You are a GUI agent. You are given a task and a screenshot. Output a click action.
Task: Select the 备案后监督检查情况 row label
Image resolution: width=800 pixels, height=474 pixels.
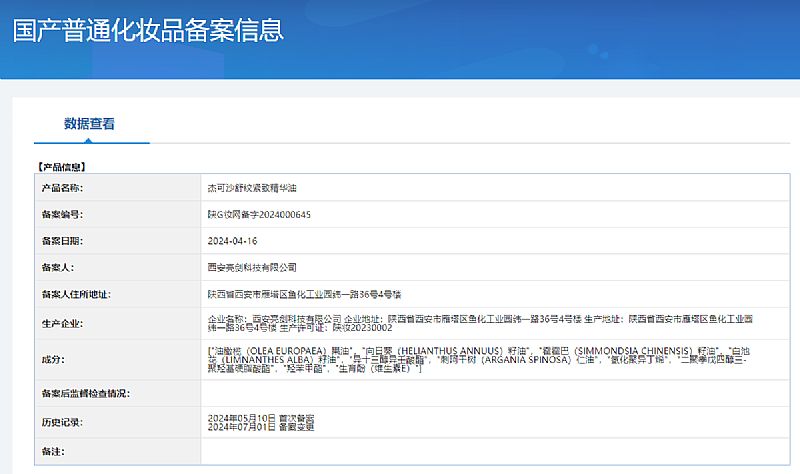click(85, 394)
